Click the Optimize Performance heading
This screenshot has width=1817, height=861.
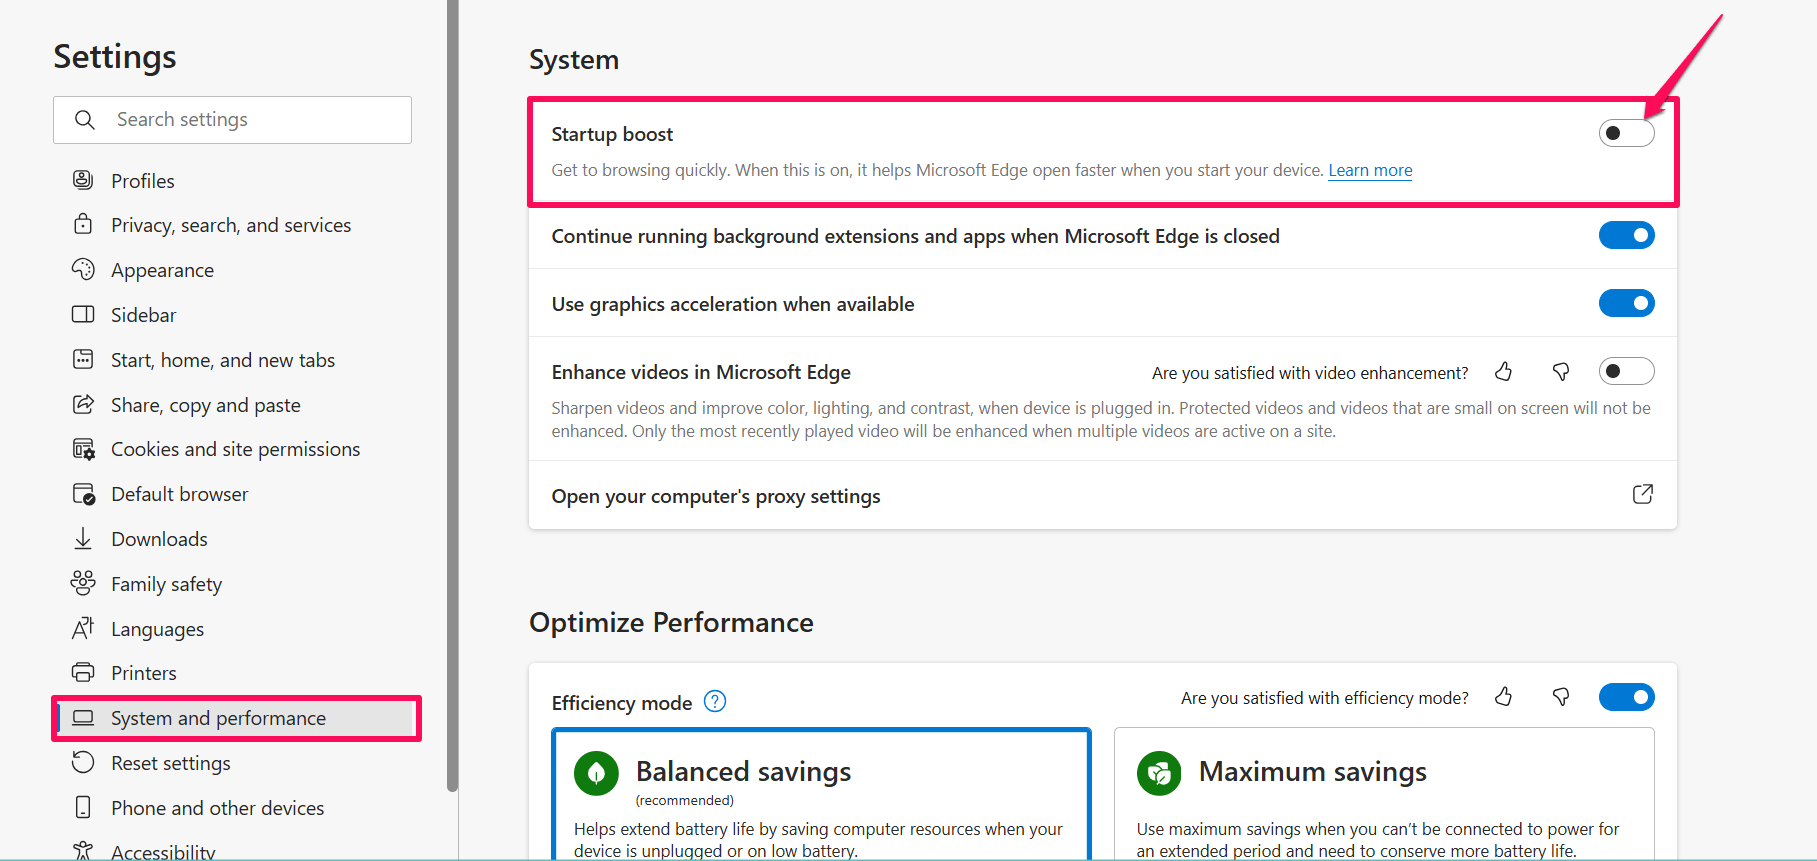tap(671, 622)
